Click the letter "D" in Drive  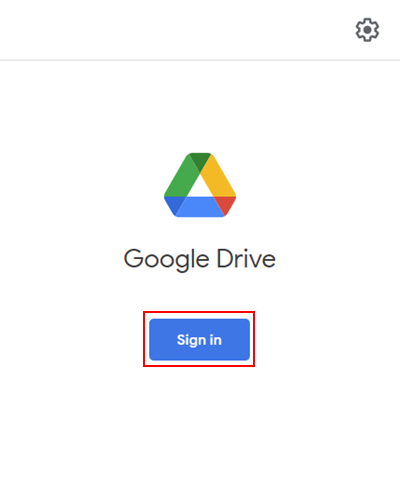(225, 258)
